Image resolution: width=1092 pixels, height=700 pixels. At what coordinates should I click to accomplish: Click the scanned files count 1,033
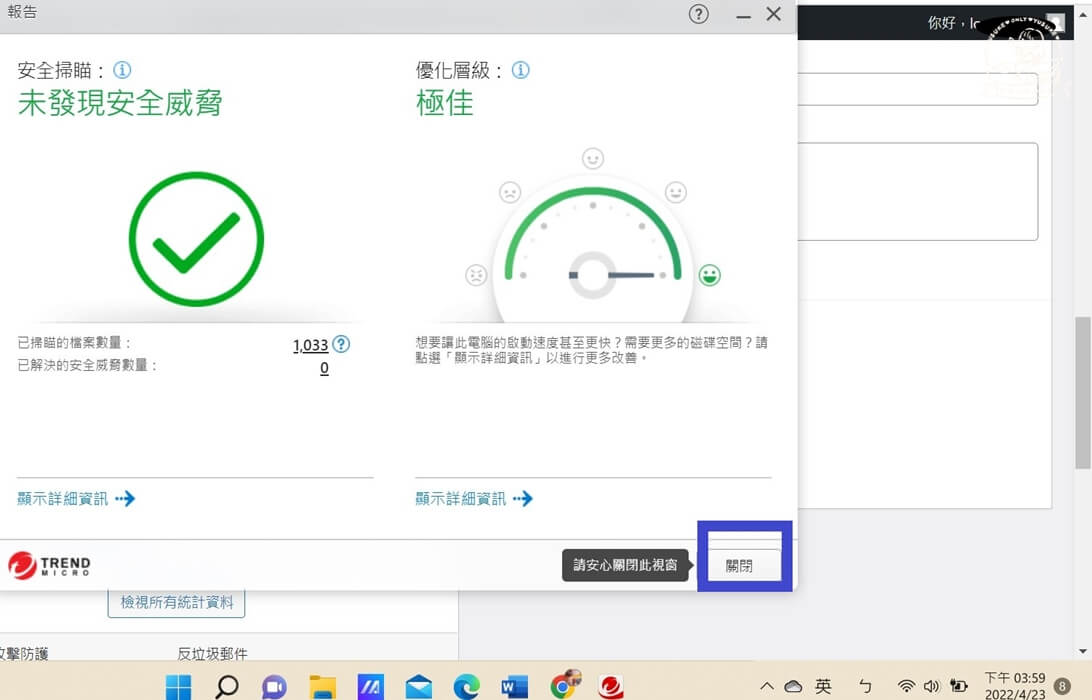coord(310,345)
